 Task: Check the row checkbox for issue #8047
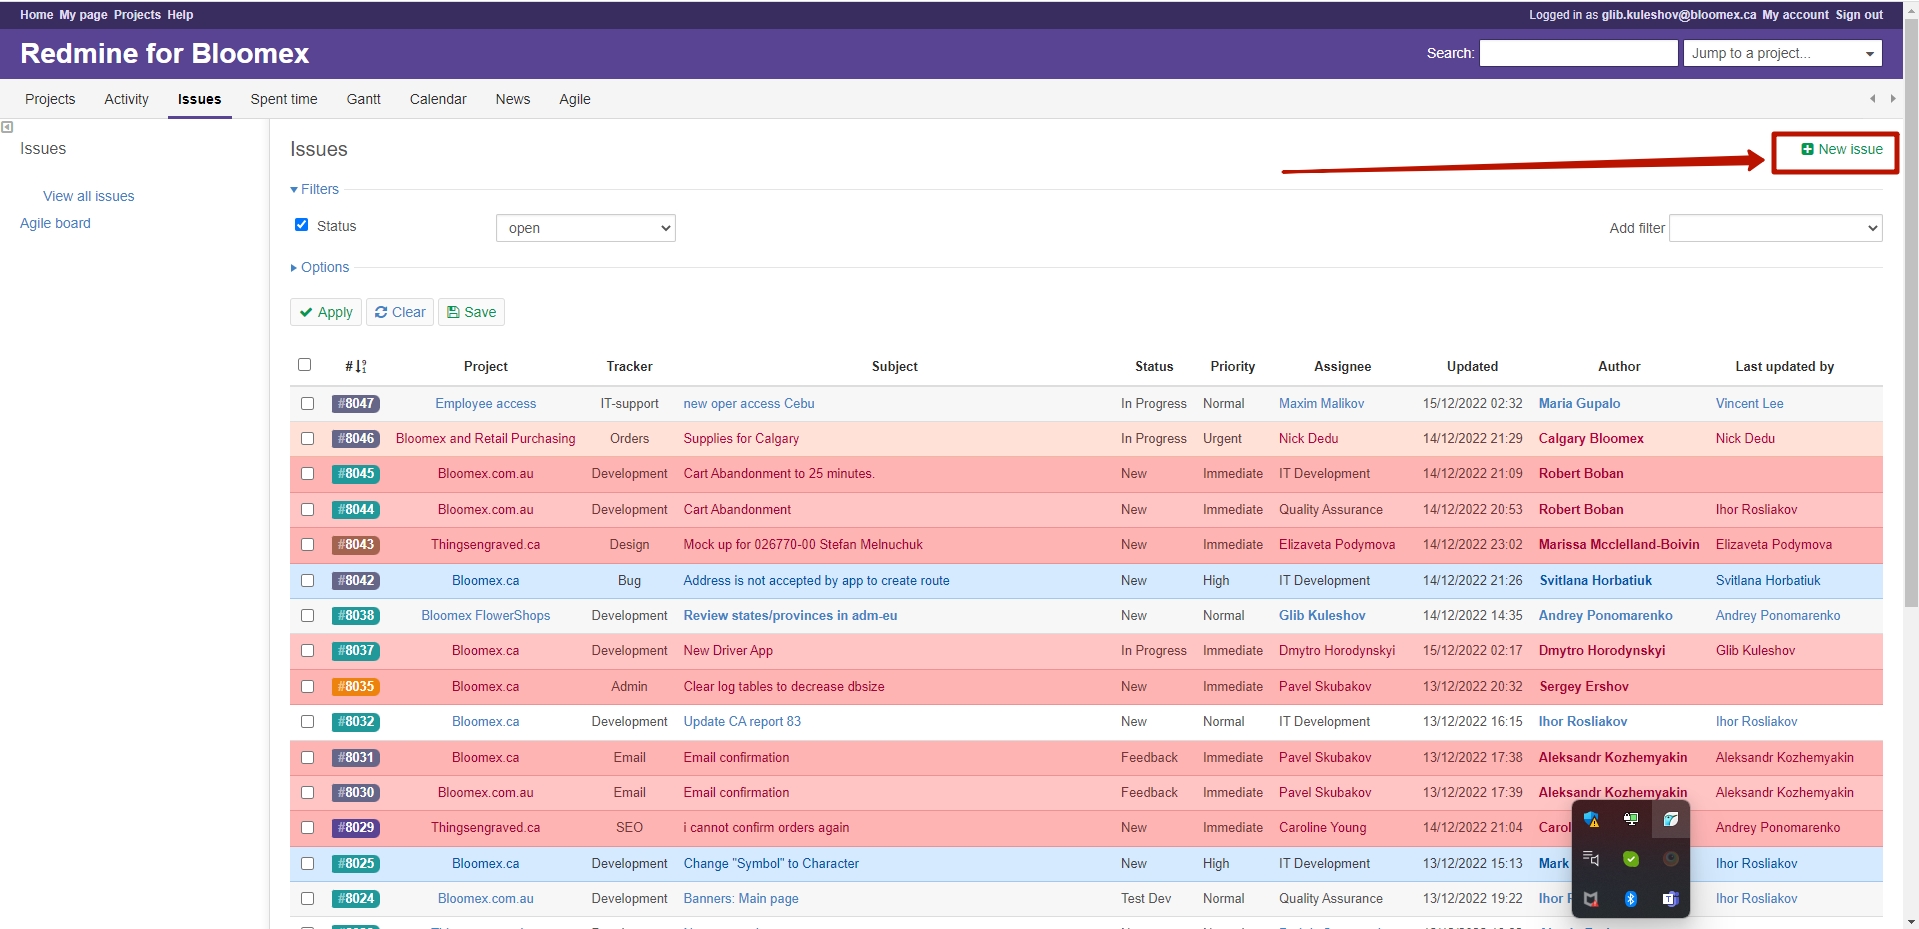pos(308,404)
